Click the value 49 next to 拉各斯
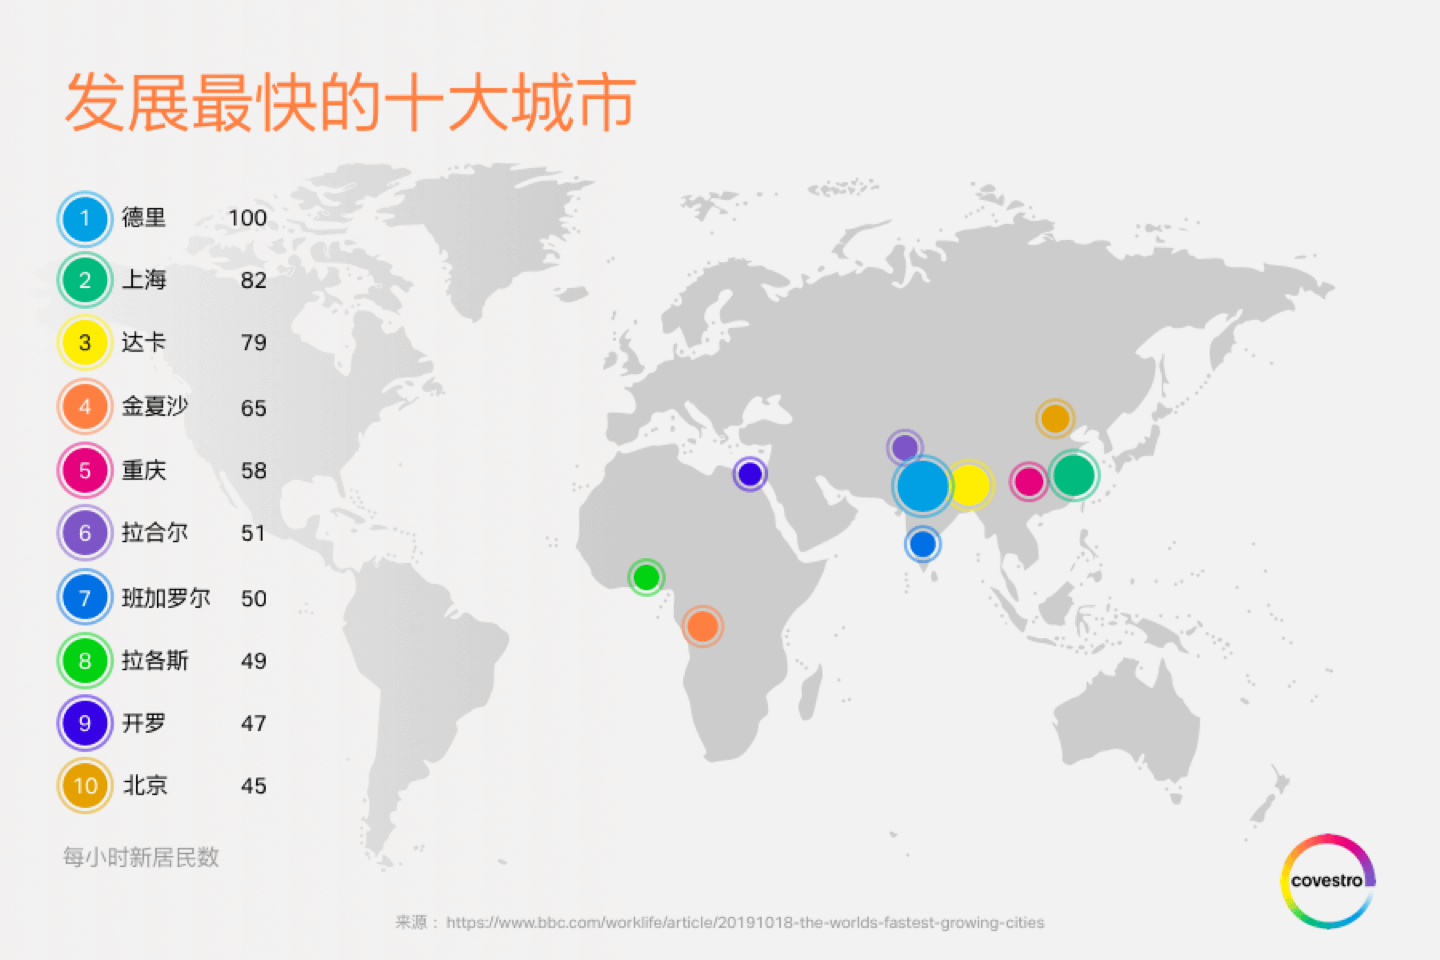Image resolution: width=1440 pixels, height=960 pixels. coord(254,661)
